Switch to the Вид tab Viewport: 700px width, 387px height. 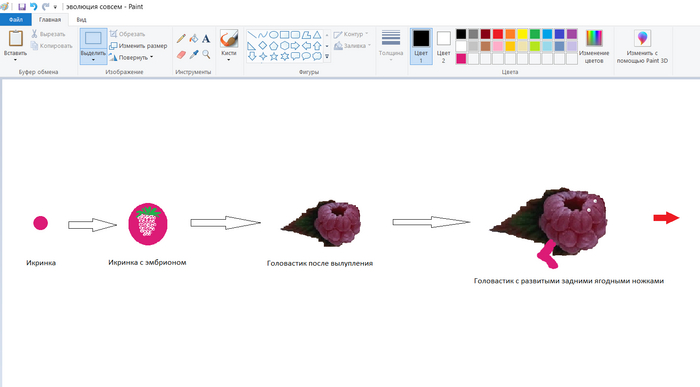click(81, 20)
